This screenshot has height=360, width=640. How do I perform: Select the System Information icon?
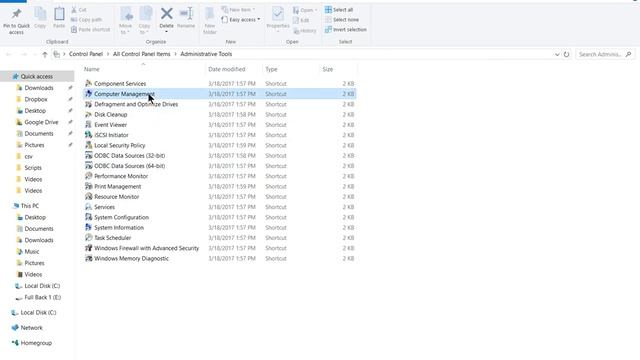tap(89, 227)
